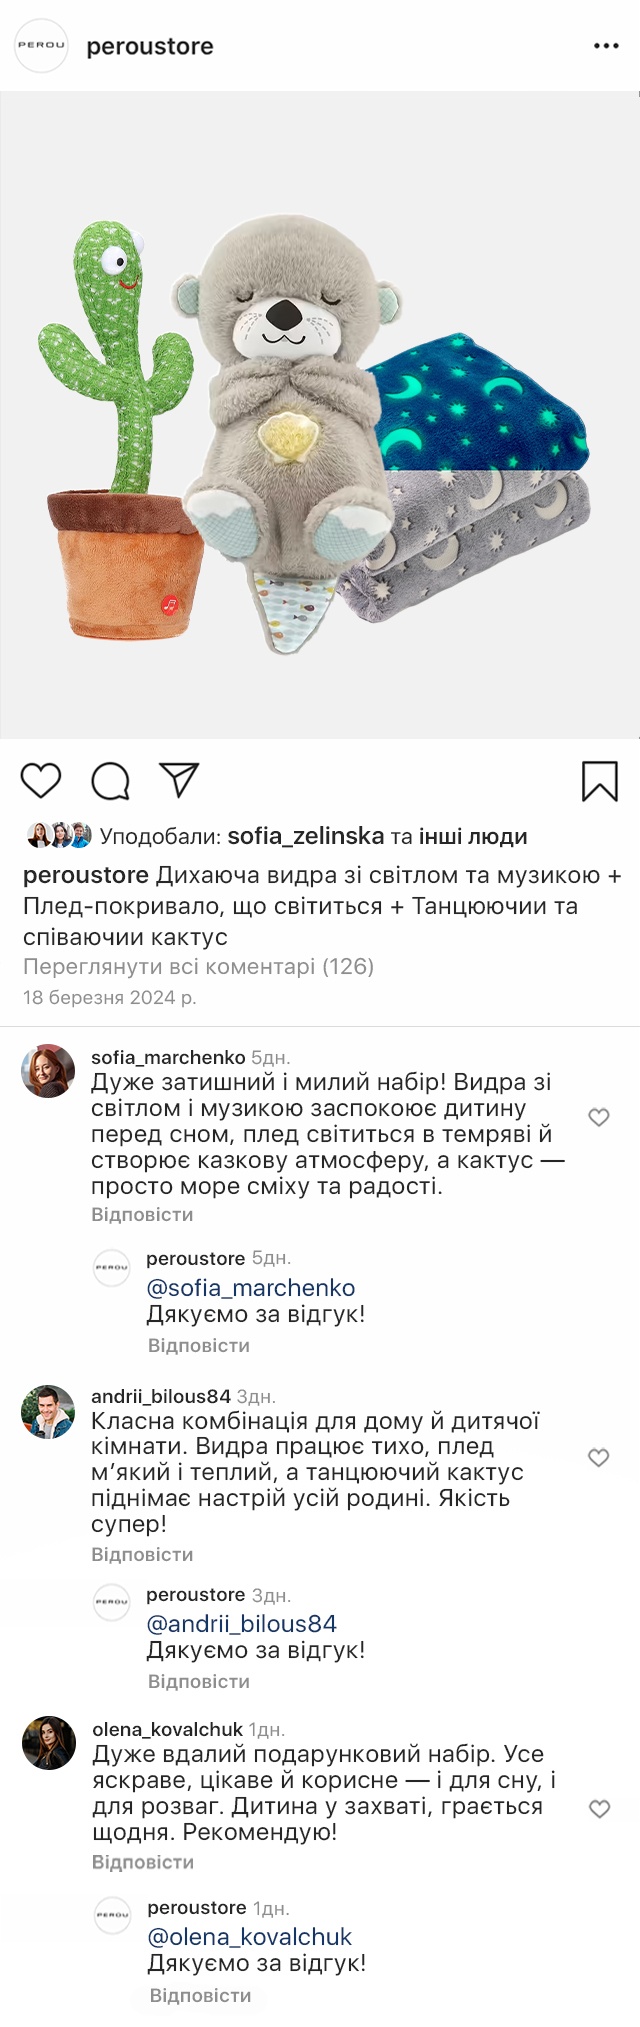640x2027 pixels.
Task: Like andrii_bilous84's comment
Action: 598,1457
